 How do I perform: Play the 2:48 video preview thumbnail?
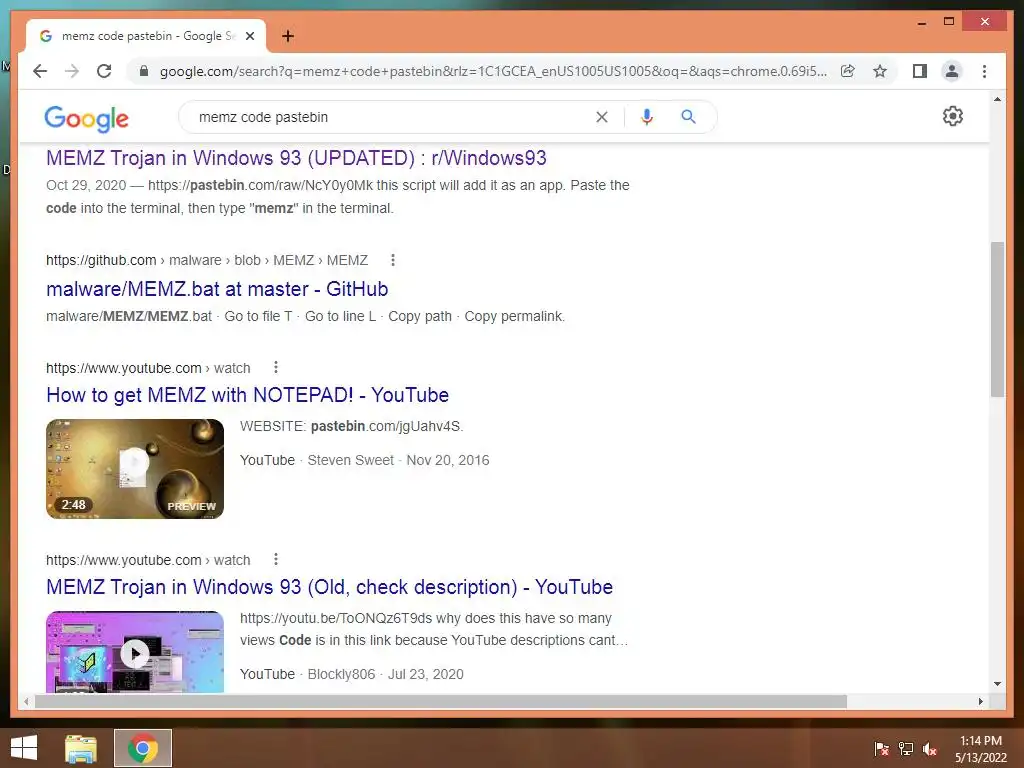click(135, 469)
